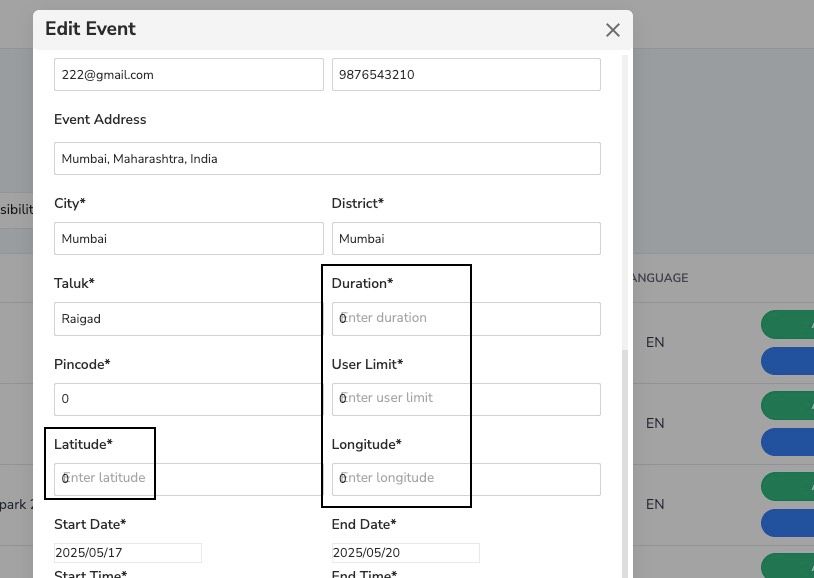Click the phone number field 9876543210
The width and height of the screenshot is (814, 578).
(x=466, y=75)
